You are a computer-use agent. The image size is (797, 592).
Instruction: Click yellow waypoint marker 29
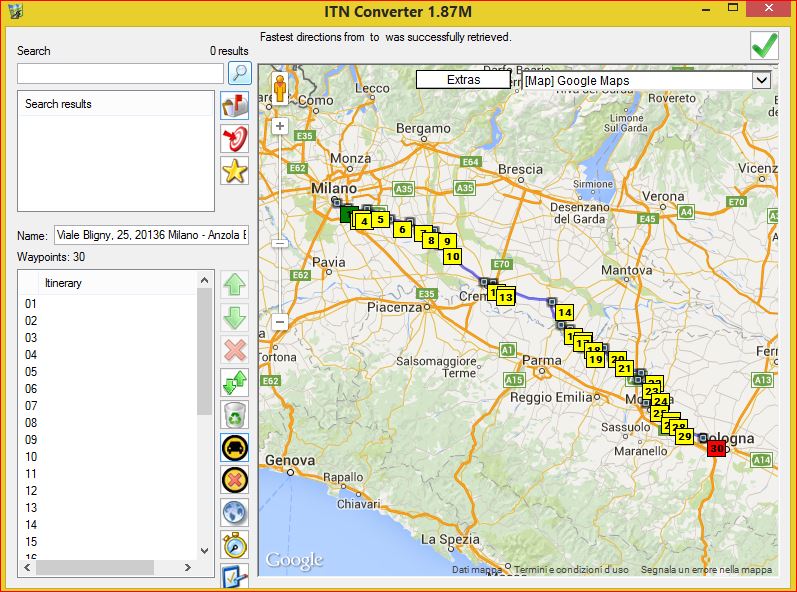click(685, 436)
